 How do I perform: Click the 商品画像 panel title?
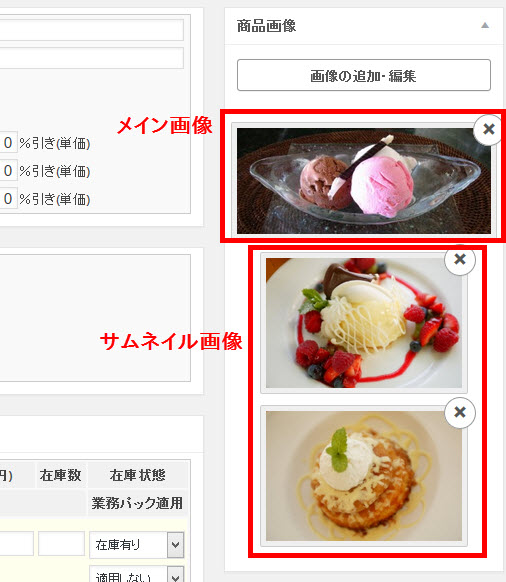point(266,26)
